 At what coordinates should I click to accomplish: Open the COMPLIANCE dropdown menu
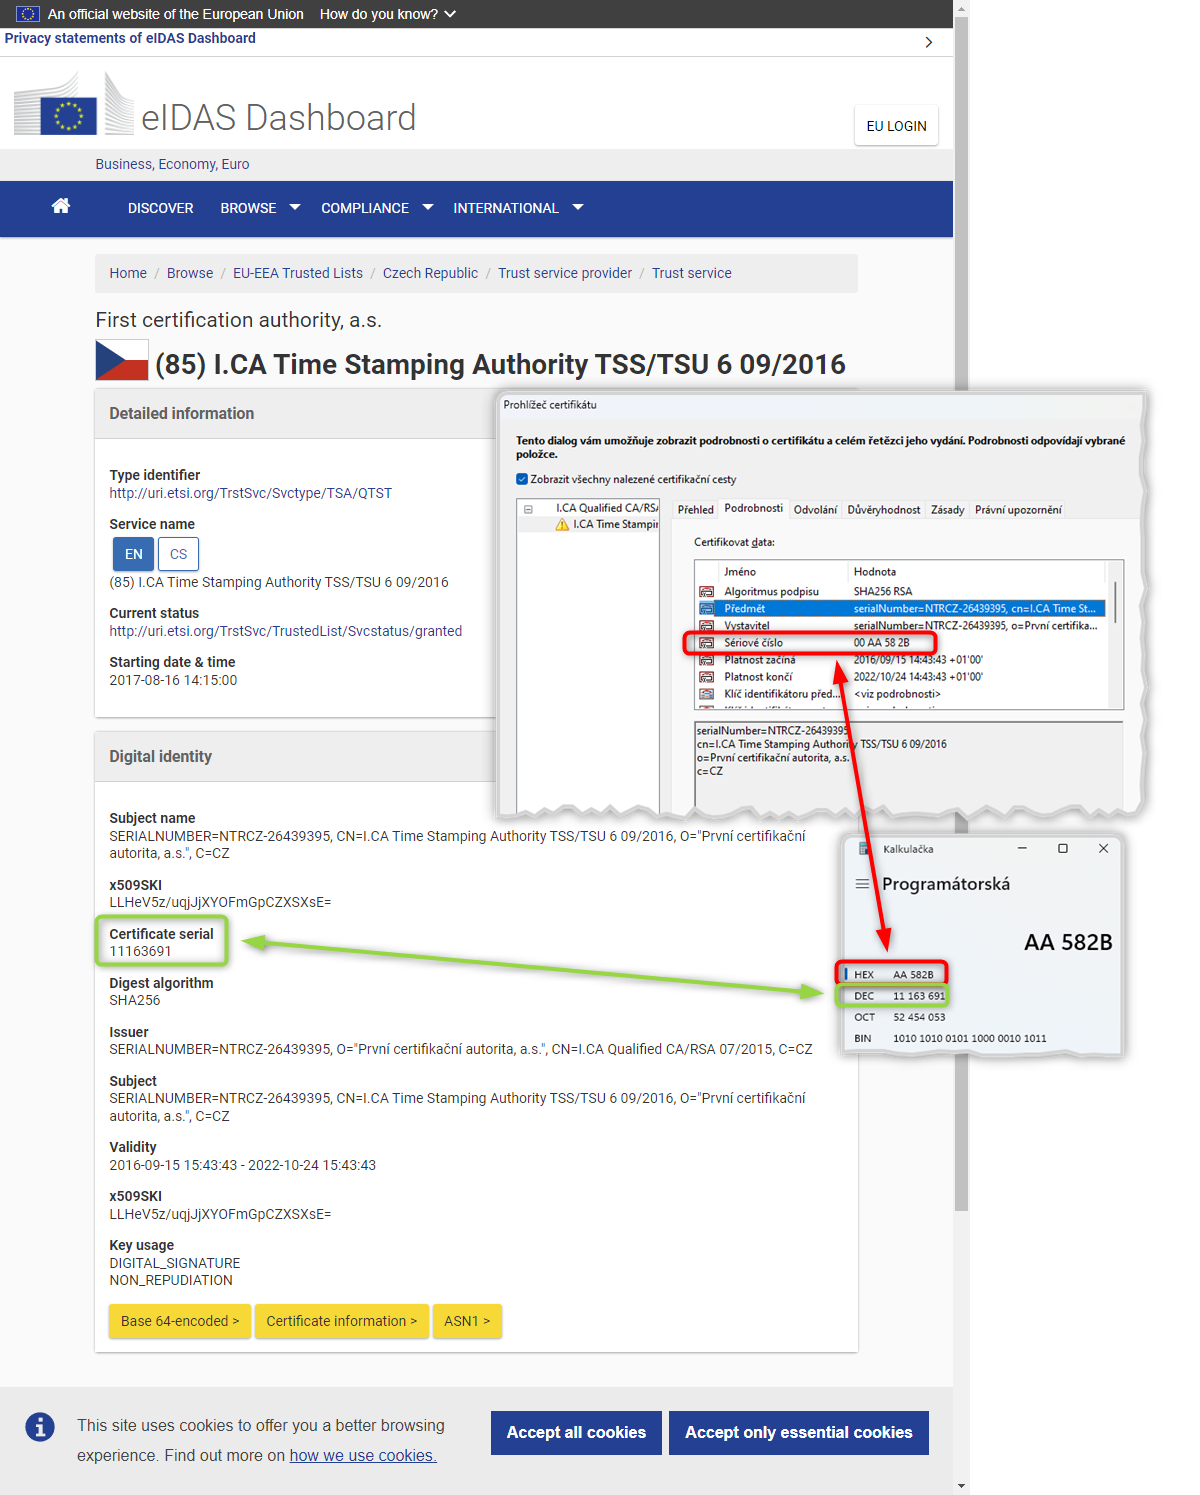tap(376, 208)
